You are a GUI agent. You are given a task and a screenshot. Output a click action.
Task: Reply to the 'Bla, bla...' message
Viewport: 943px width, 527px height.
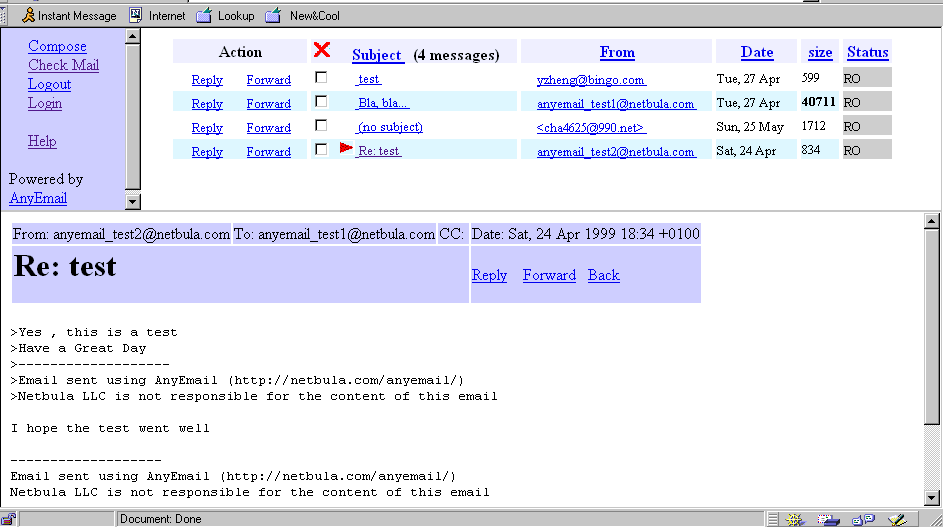pyautogui.click(x=207, y=104)
